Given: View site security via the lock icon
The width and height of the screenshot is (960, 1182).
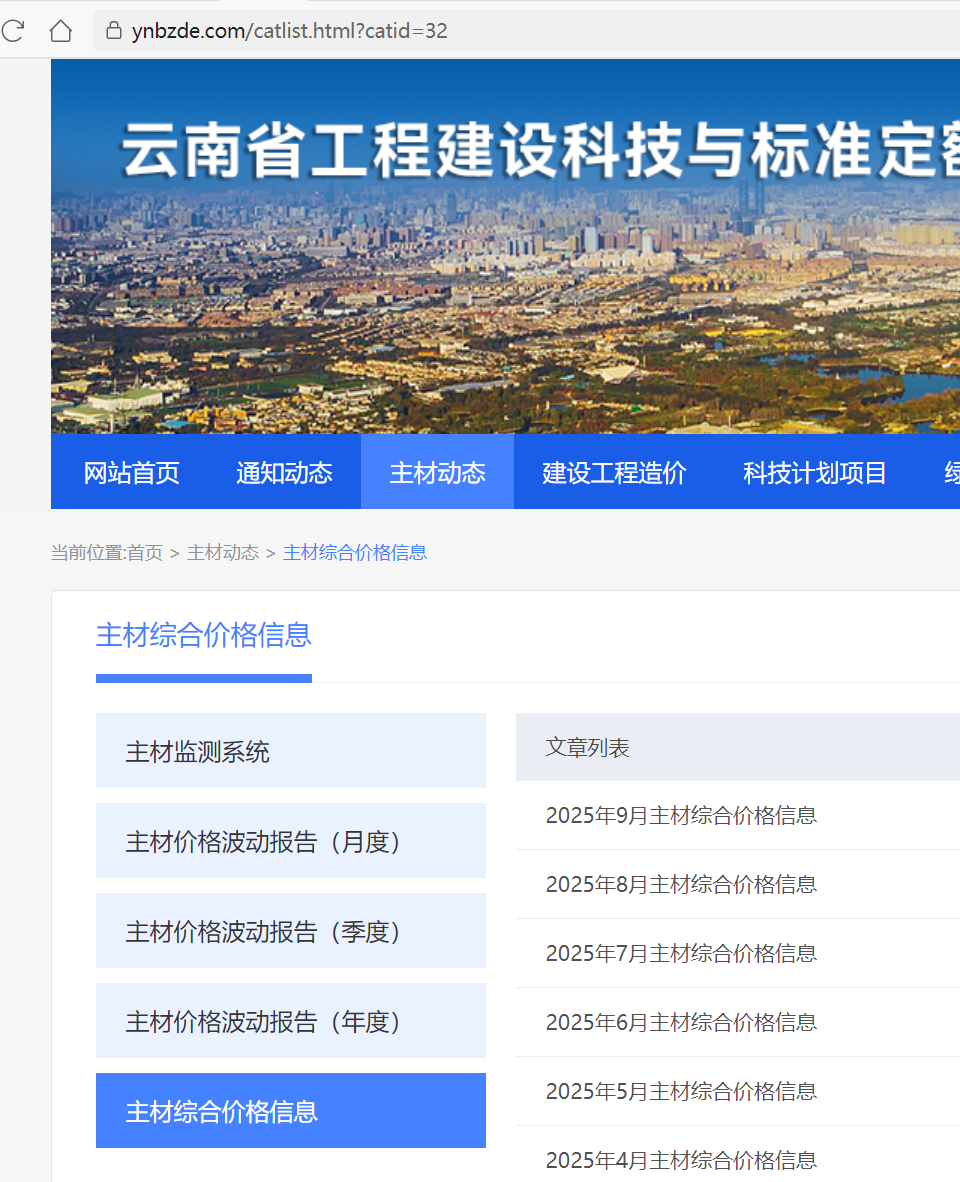Looking at the screenshot, I should 114,31.
